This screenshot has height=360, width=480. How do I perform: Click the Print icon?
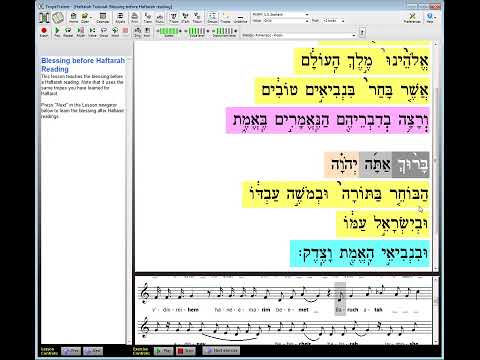click(135, 18)
